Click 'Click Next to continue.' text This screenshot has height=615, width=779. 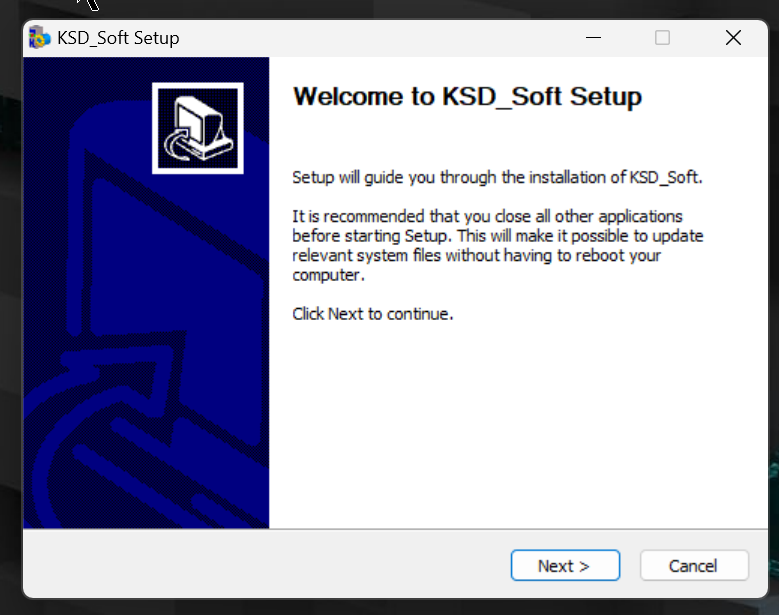(373, 314)
